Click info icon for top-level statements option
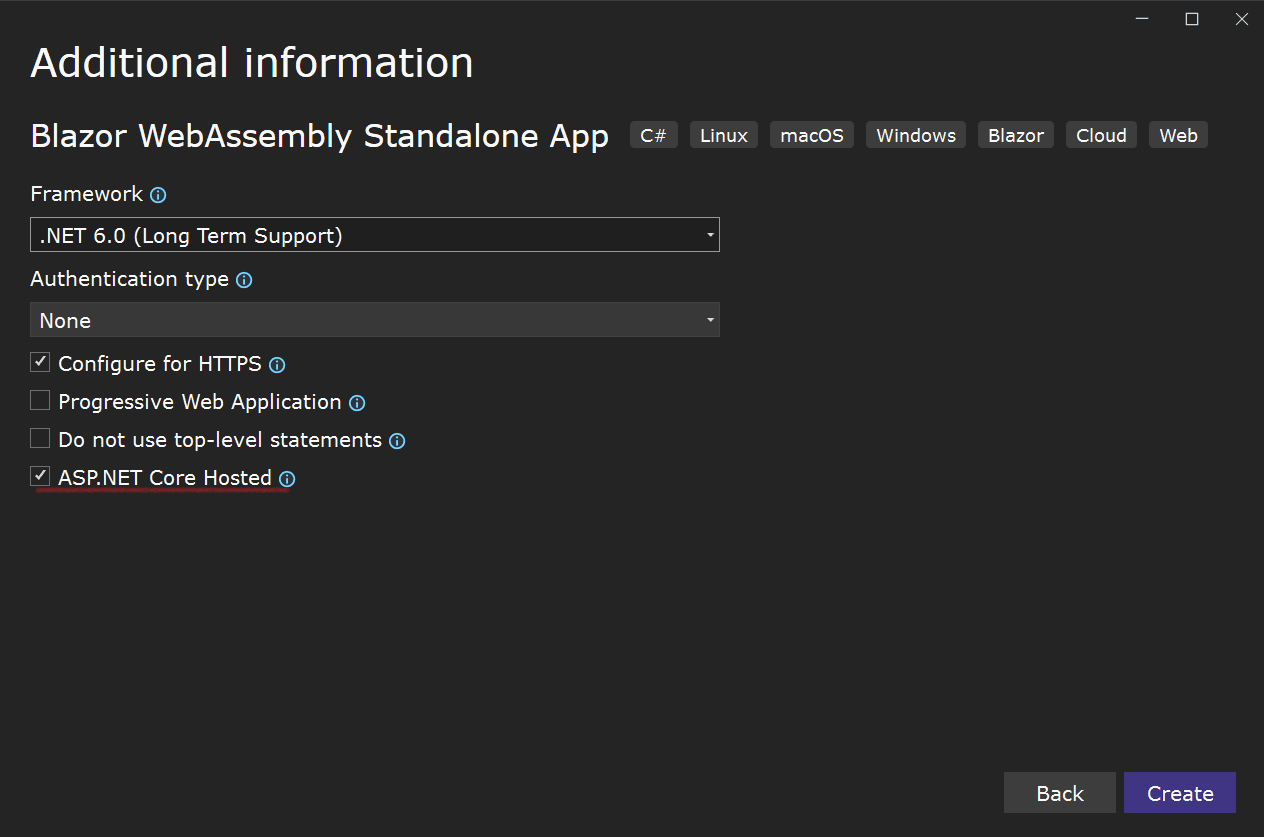The width and height of the screenshot is (1264, 837). coord(397,442)
